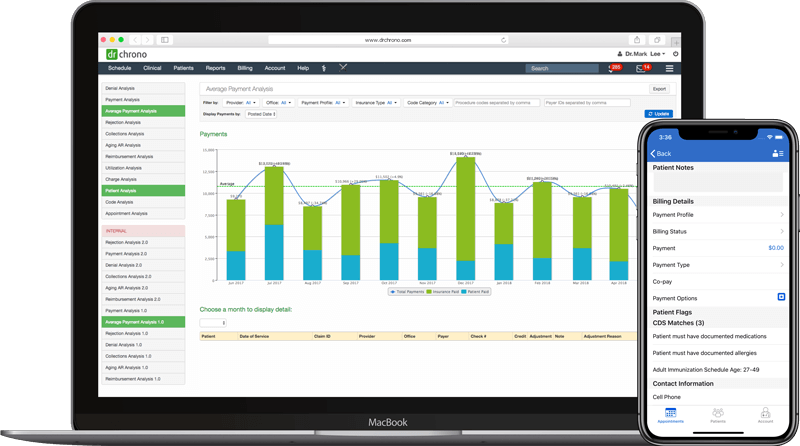Open the Reports menu

pos(215,68)
